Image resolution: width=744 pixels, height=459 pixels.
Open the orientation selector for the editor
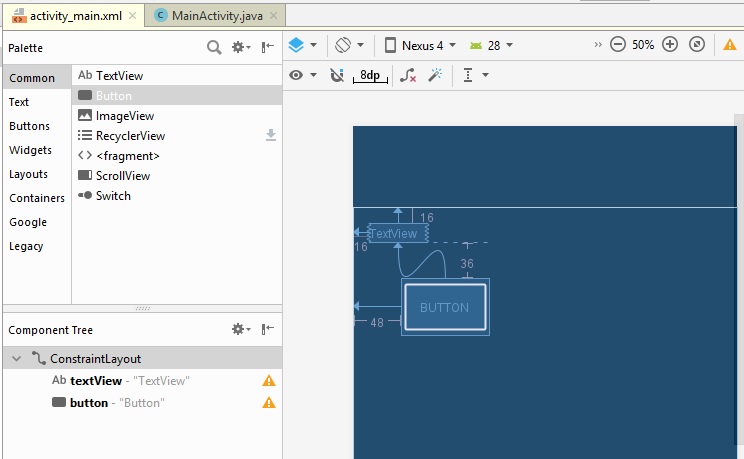coord(349,45)
